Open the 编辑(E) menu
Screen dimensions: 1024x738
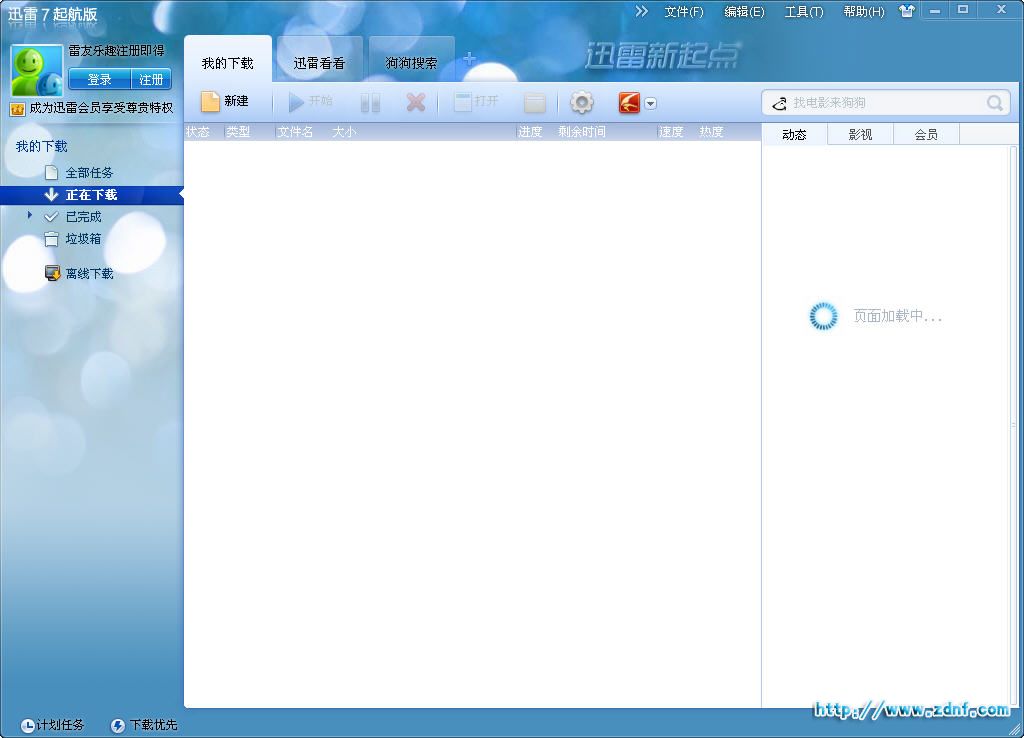[x=744, y=12]
